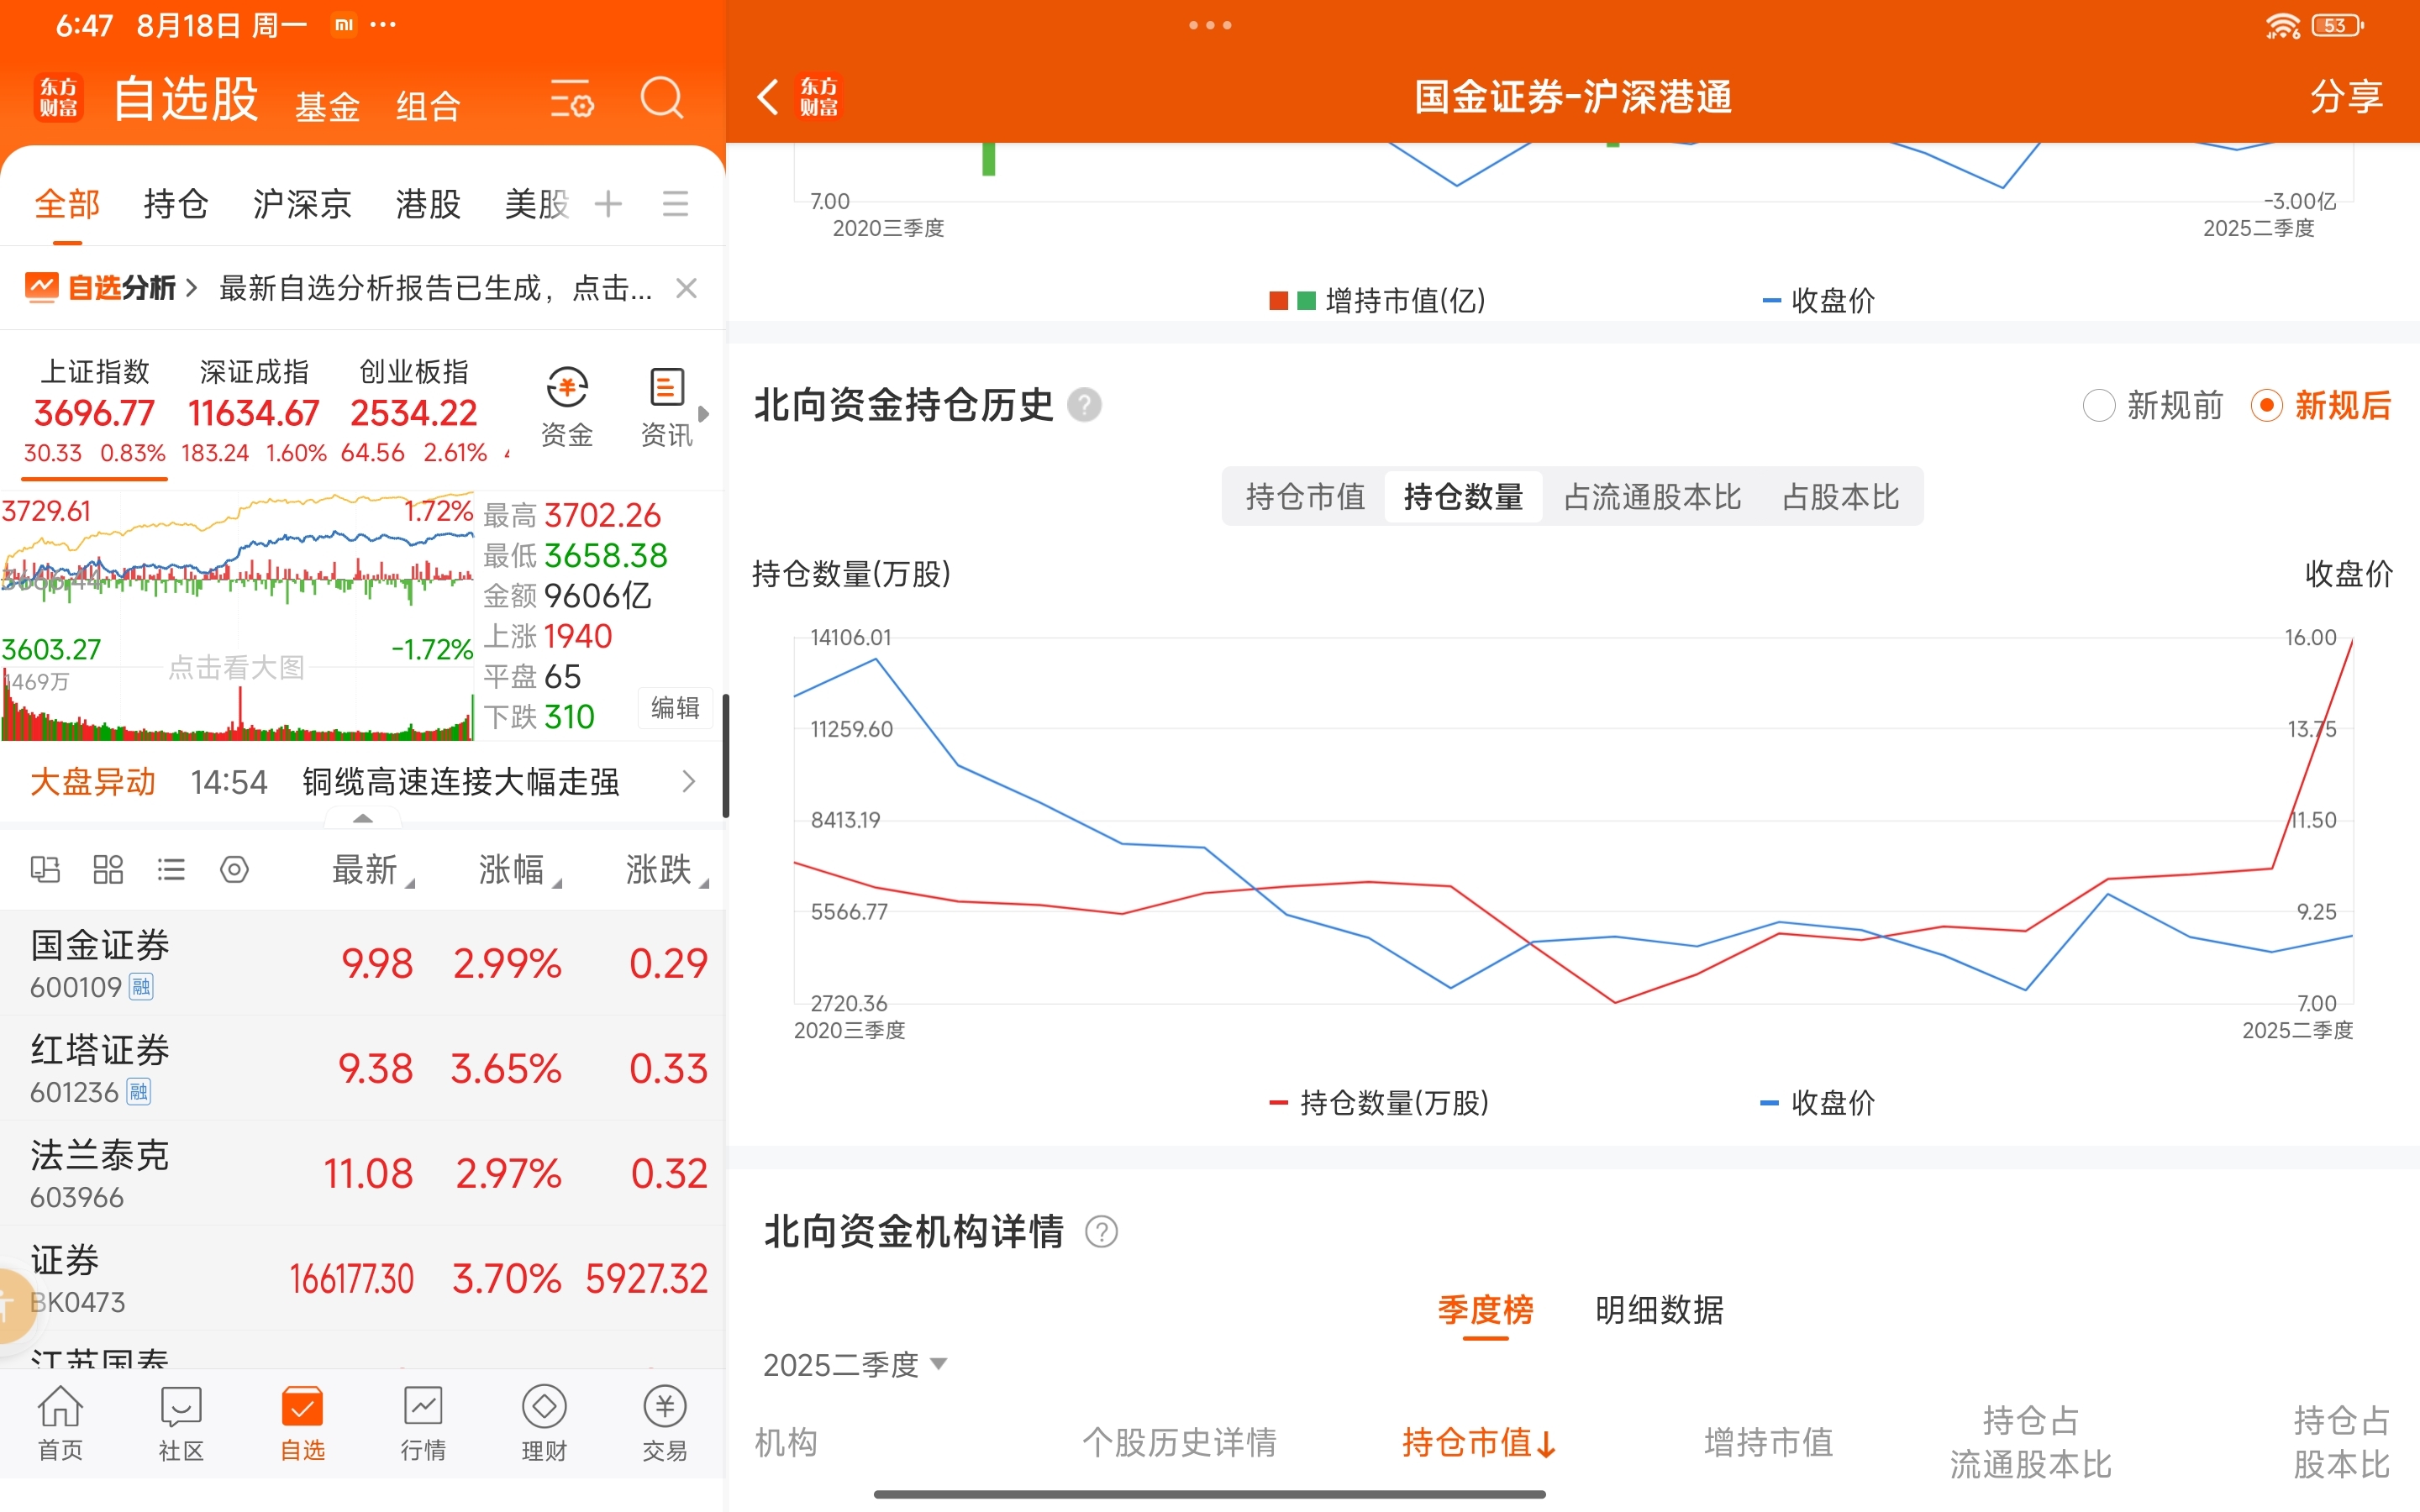
Task: Open the 理财 wealth tab
Action: [544, 1423]
